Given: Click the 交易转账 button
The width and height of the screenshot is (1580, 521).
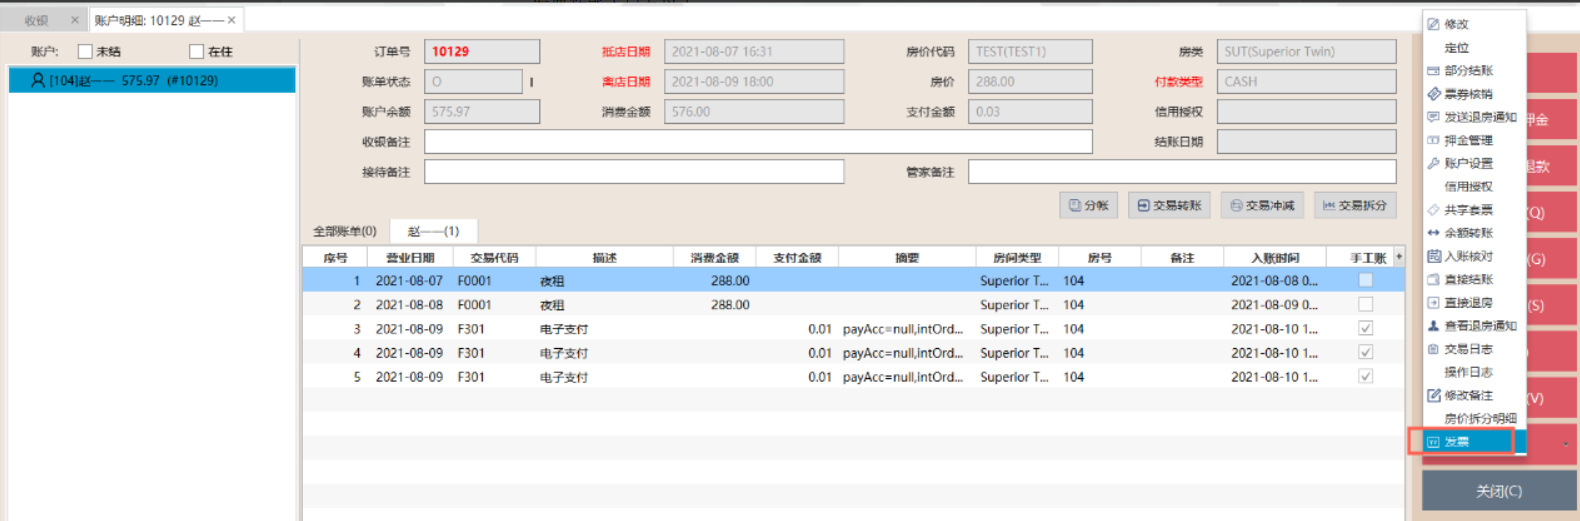Looking at the screenshot, I should 1169,205.
